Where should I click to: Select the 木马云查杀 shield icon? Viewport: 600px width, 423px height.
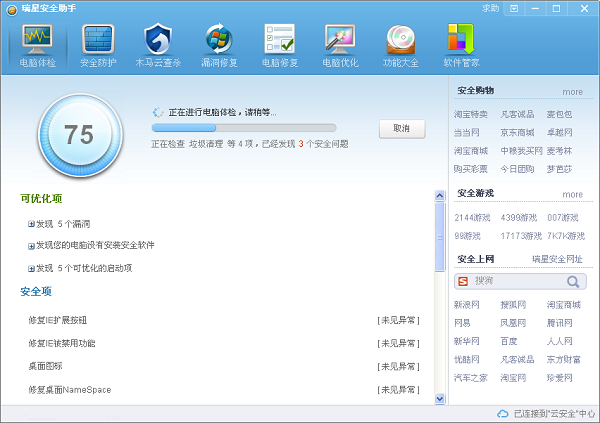click(158, 39)
